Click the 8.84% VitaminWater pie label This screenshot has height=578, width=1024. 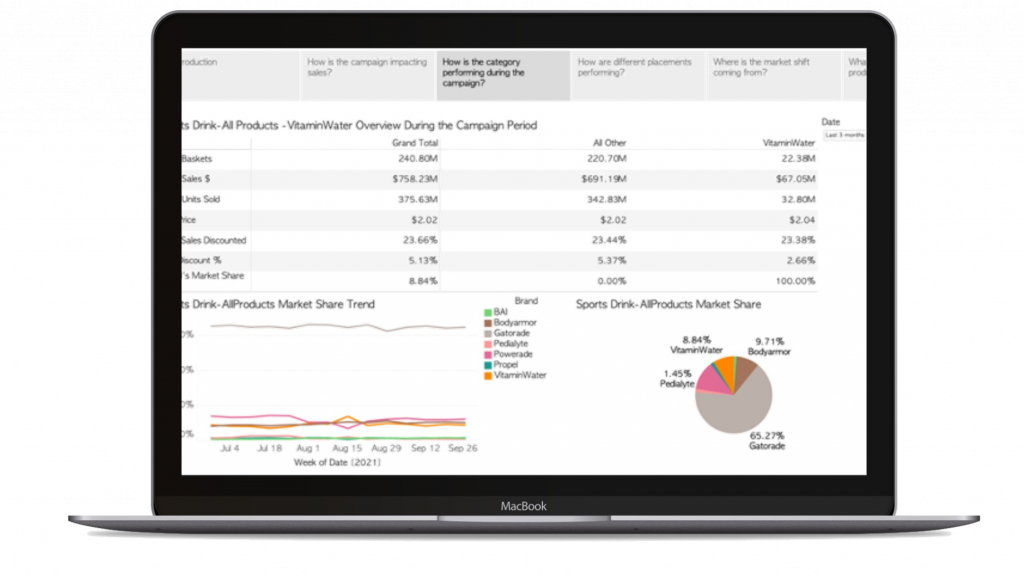pyautogui.click(x=696, y=345)
